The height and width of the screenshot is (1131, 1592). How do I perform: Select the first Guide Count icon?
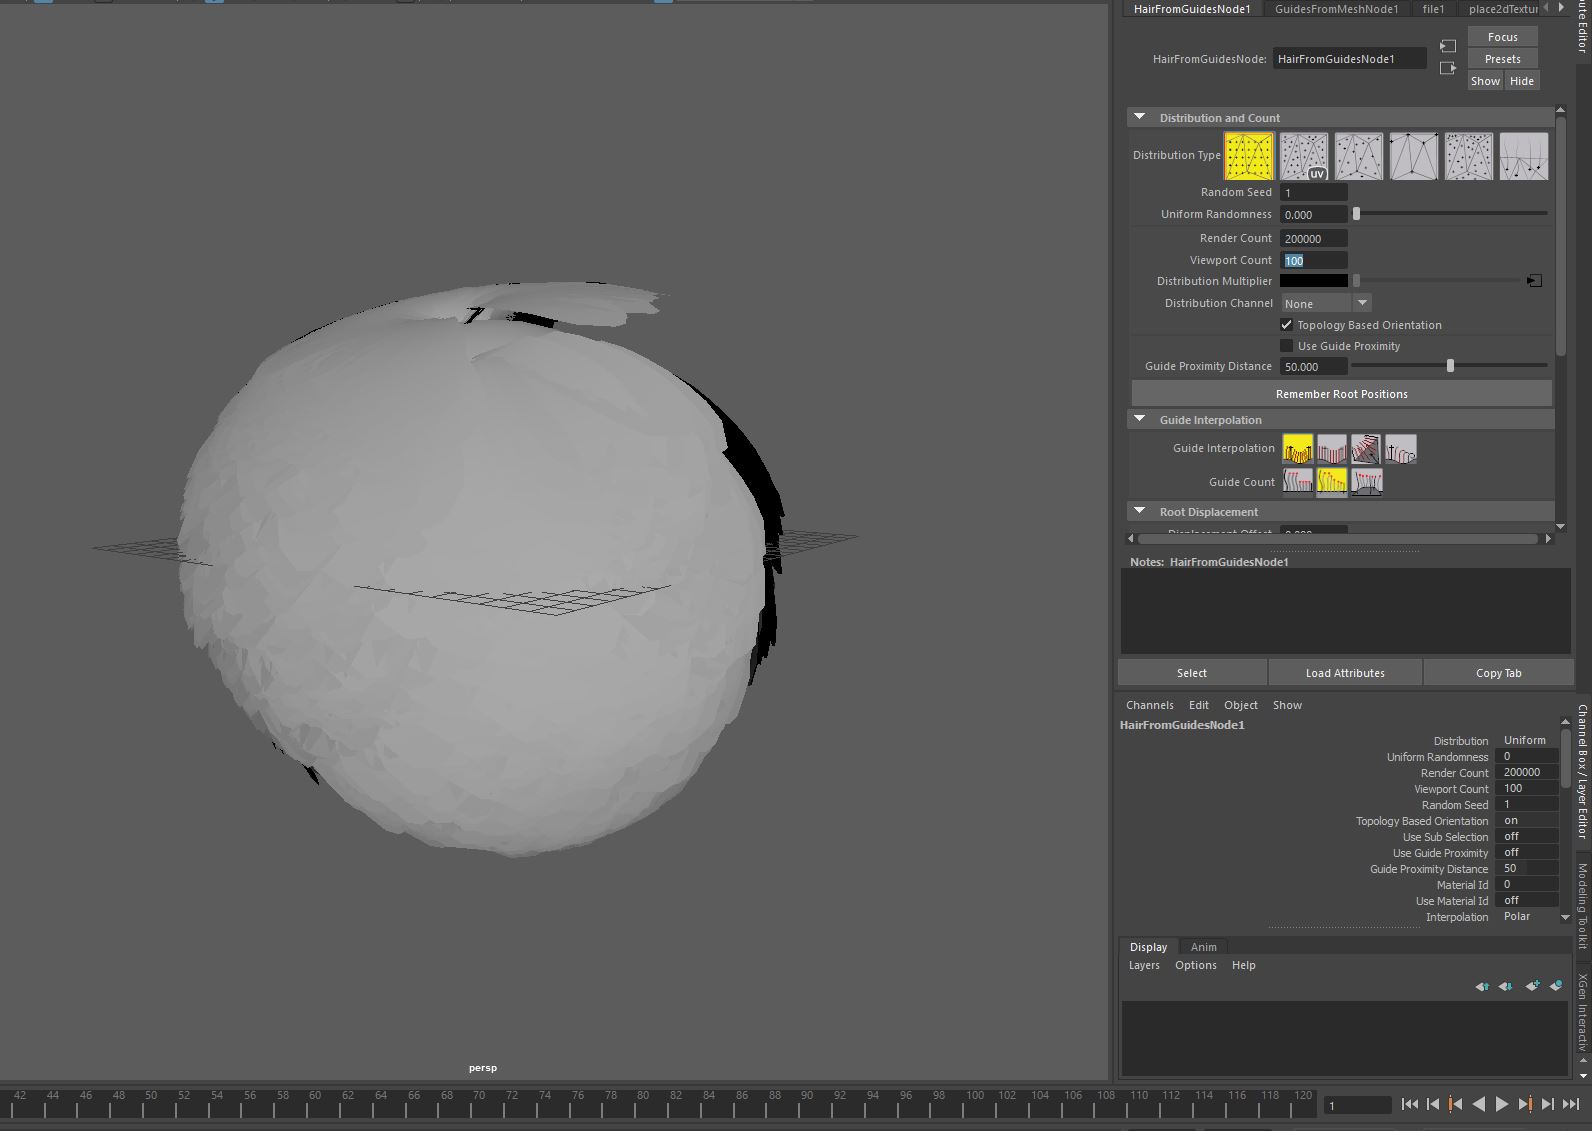(x=1297, y=482)
